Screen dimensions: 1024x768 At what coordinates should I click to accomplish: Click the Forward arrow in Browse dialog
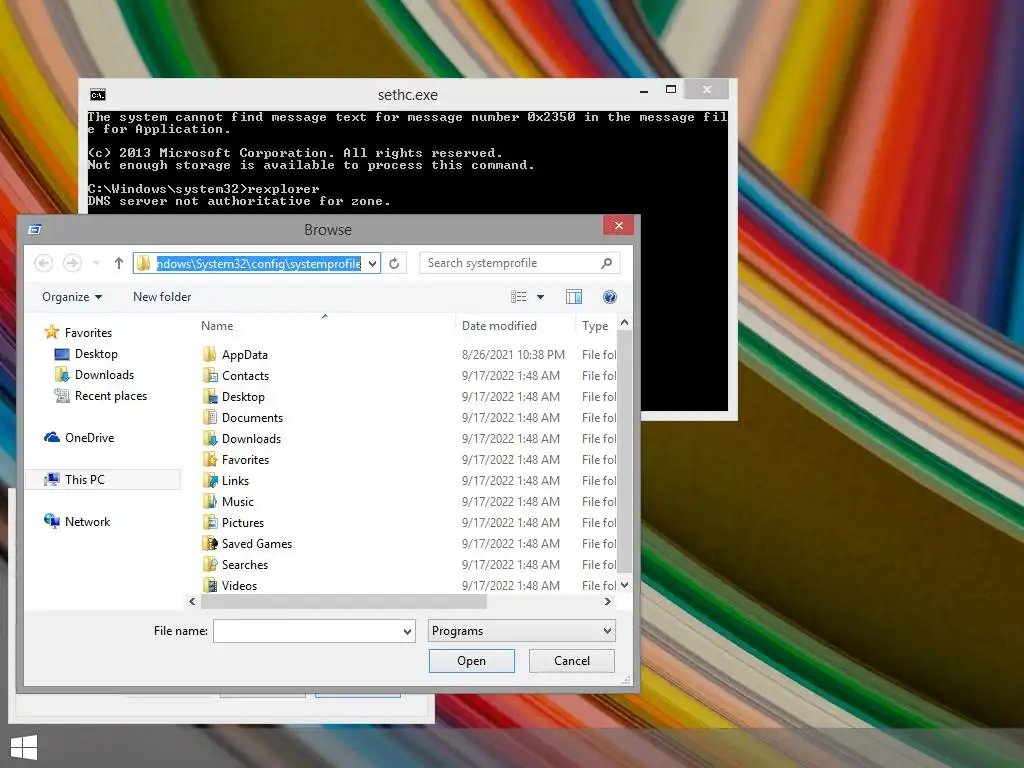[72, 263]
